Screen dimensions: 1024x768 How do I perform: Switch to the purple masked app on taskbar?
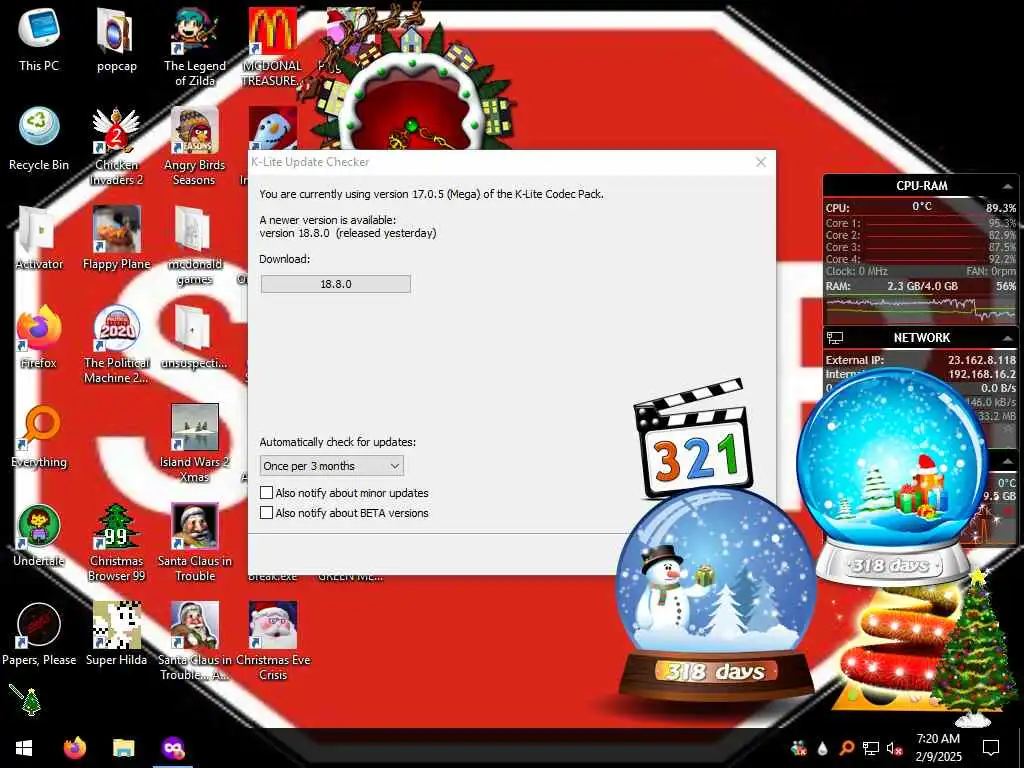tap(172, 748)
